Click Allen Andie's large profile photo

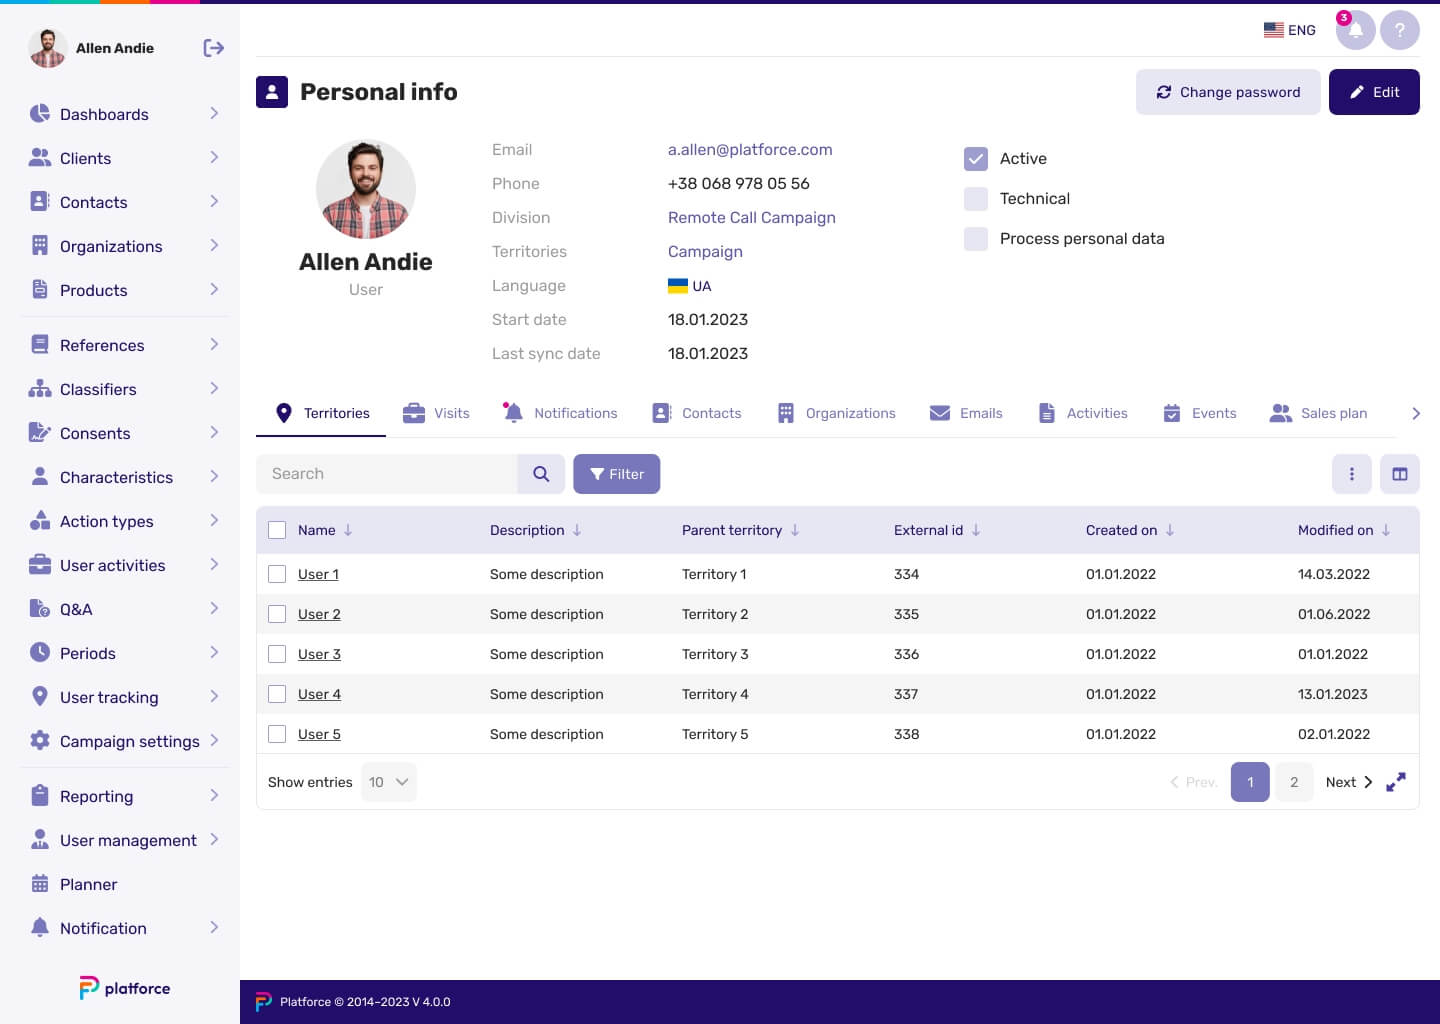(366, 189)
